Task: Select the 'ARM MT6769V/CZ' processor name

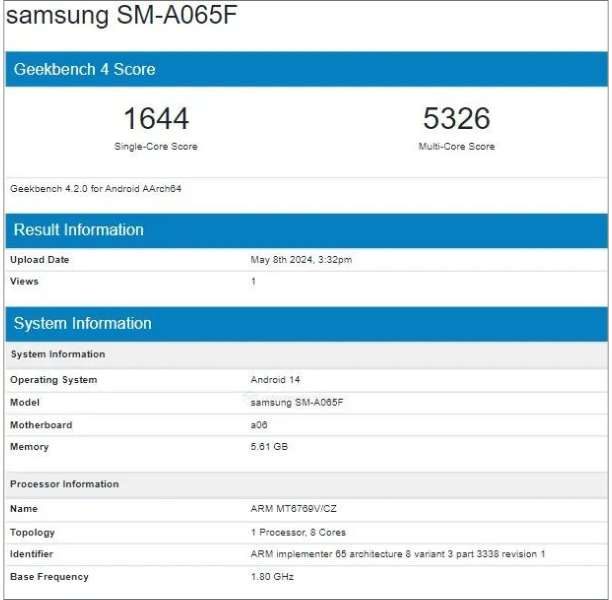Action: coord(294,509)
